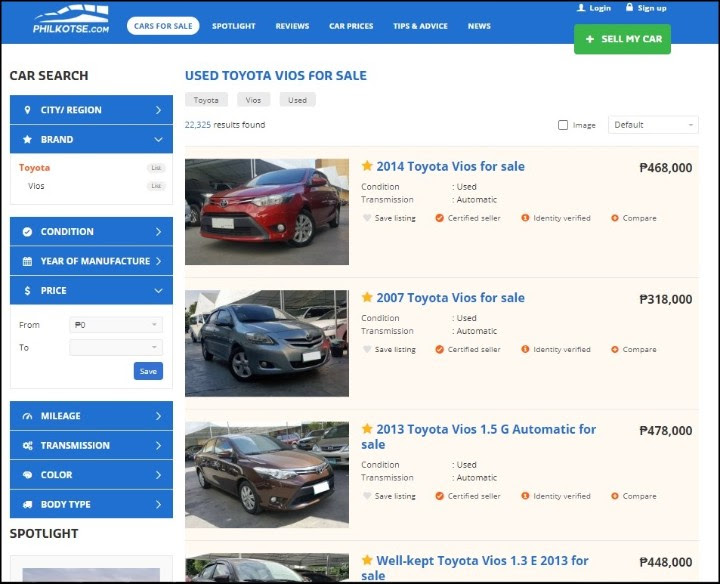Open Tips & Advice menu item
720x584 pixels.
click(420, 26)
